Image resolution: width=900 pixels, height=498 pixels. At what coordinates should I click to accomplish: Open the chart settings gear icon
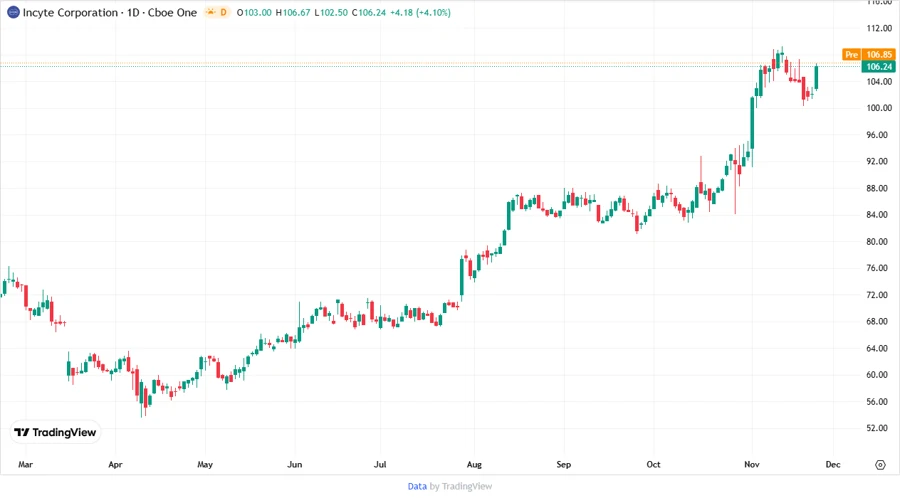click(x=880, y=465)
